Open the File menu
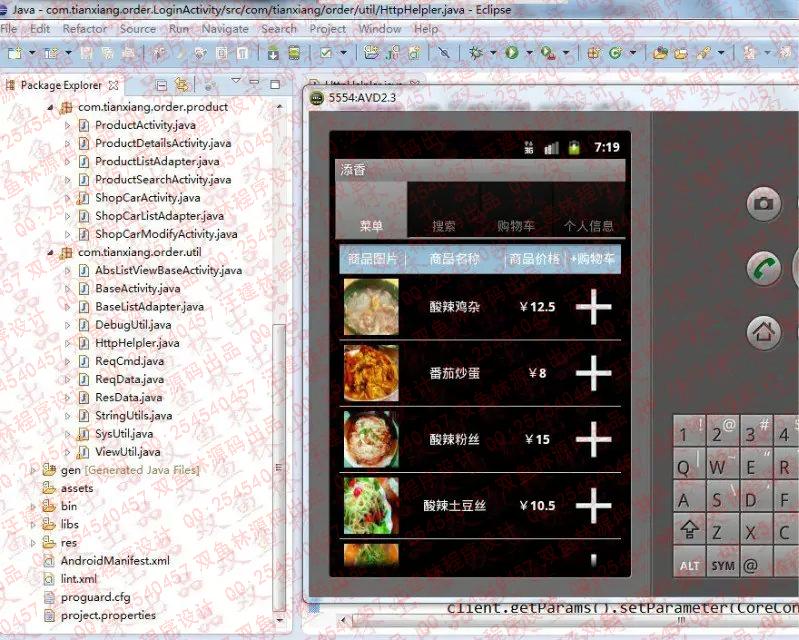799x640 pixels. 9,29
